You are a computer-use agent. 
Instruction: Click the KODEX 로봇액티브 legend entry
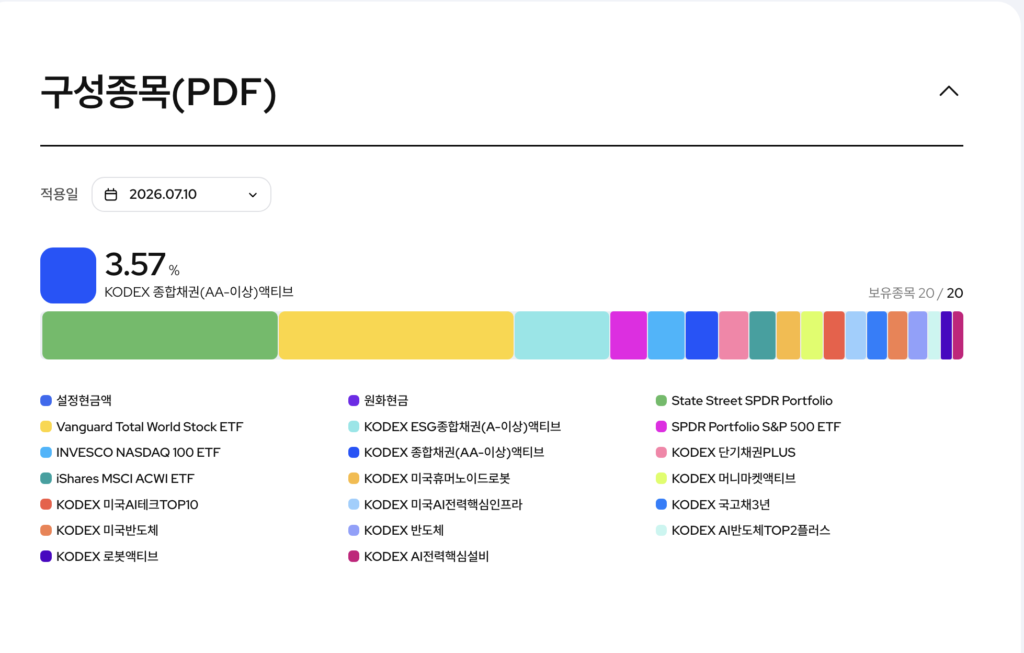99,556
